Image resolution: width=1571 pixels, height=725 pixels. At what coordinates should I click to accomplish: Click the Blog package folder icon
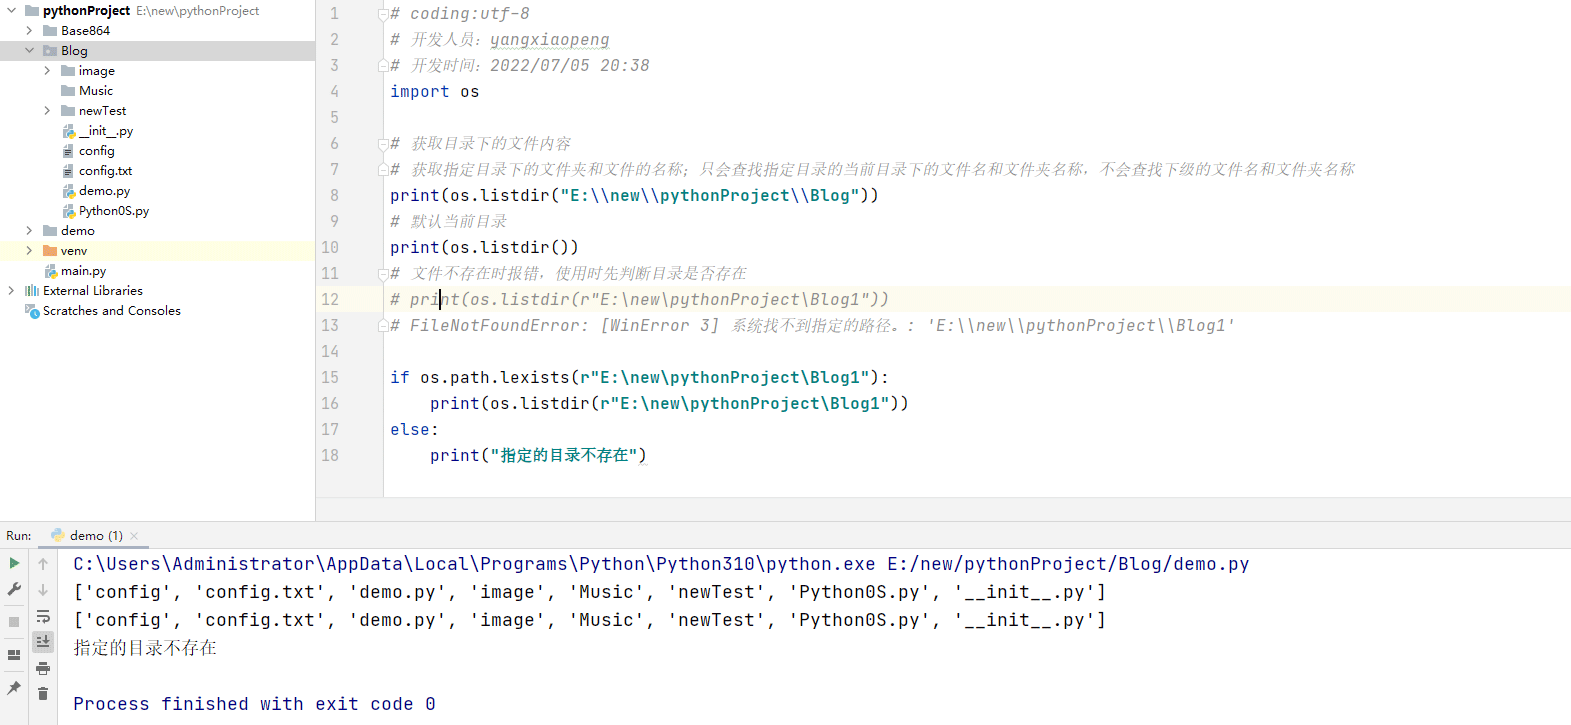[50, 51]
